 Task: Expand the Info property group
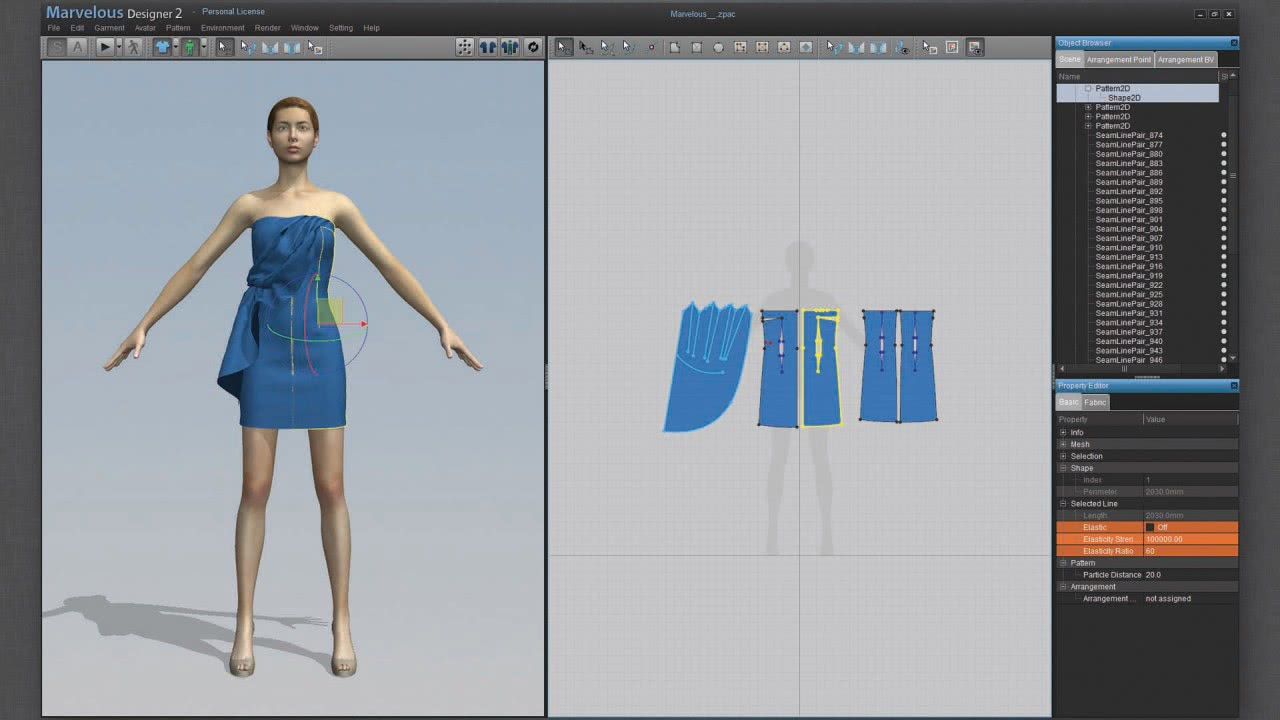(1063, 432)
